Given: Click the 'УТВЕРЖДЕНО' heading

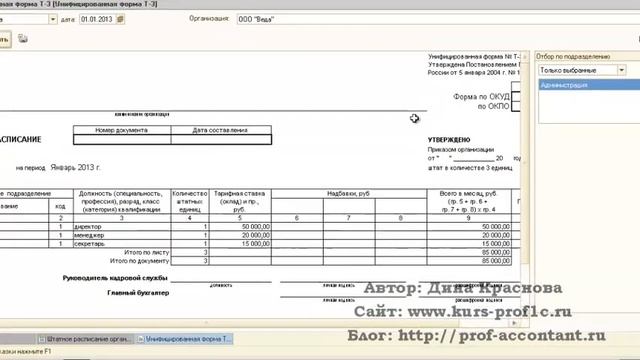Looking at the screenshot, I should (449, 140).
